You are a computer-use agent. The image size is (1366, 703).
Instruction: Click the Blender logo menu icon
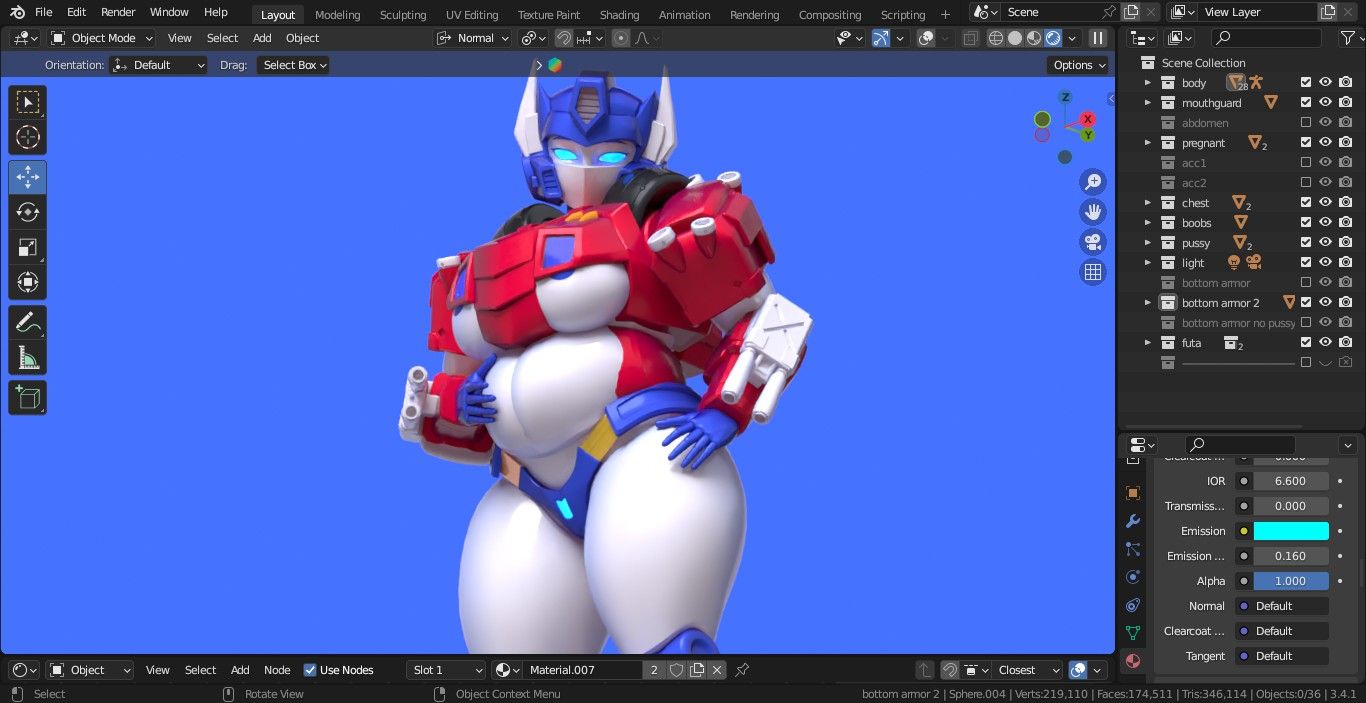point(18,12)
